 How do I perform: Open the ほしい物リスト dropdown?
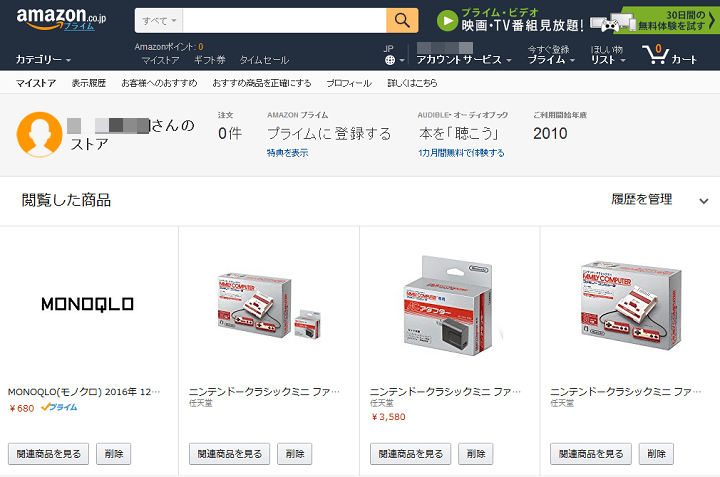point(608,55)
